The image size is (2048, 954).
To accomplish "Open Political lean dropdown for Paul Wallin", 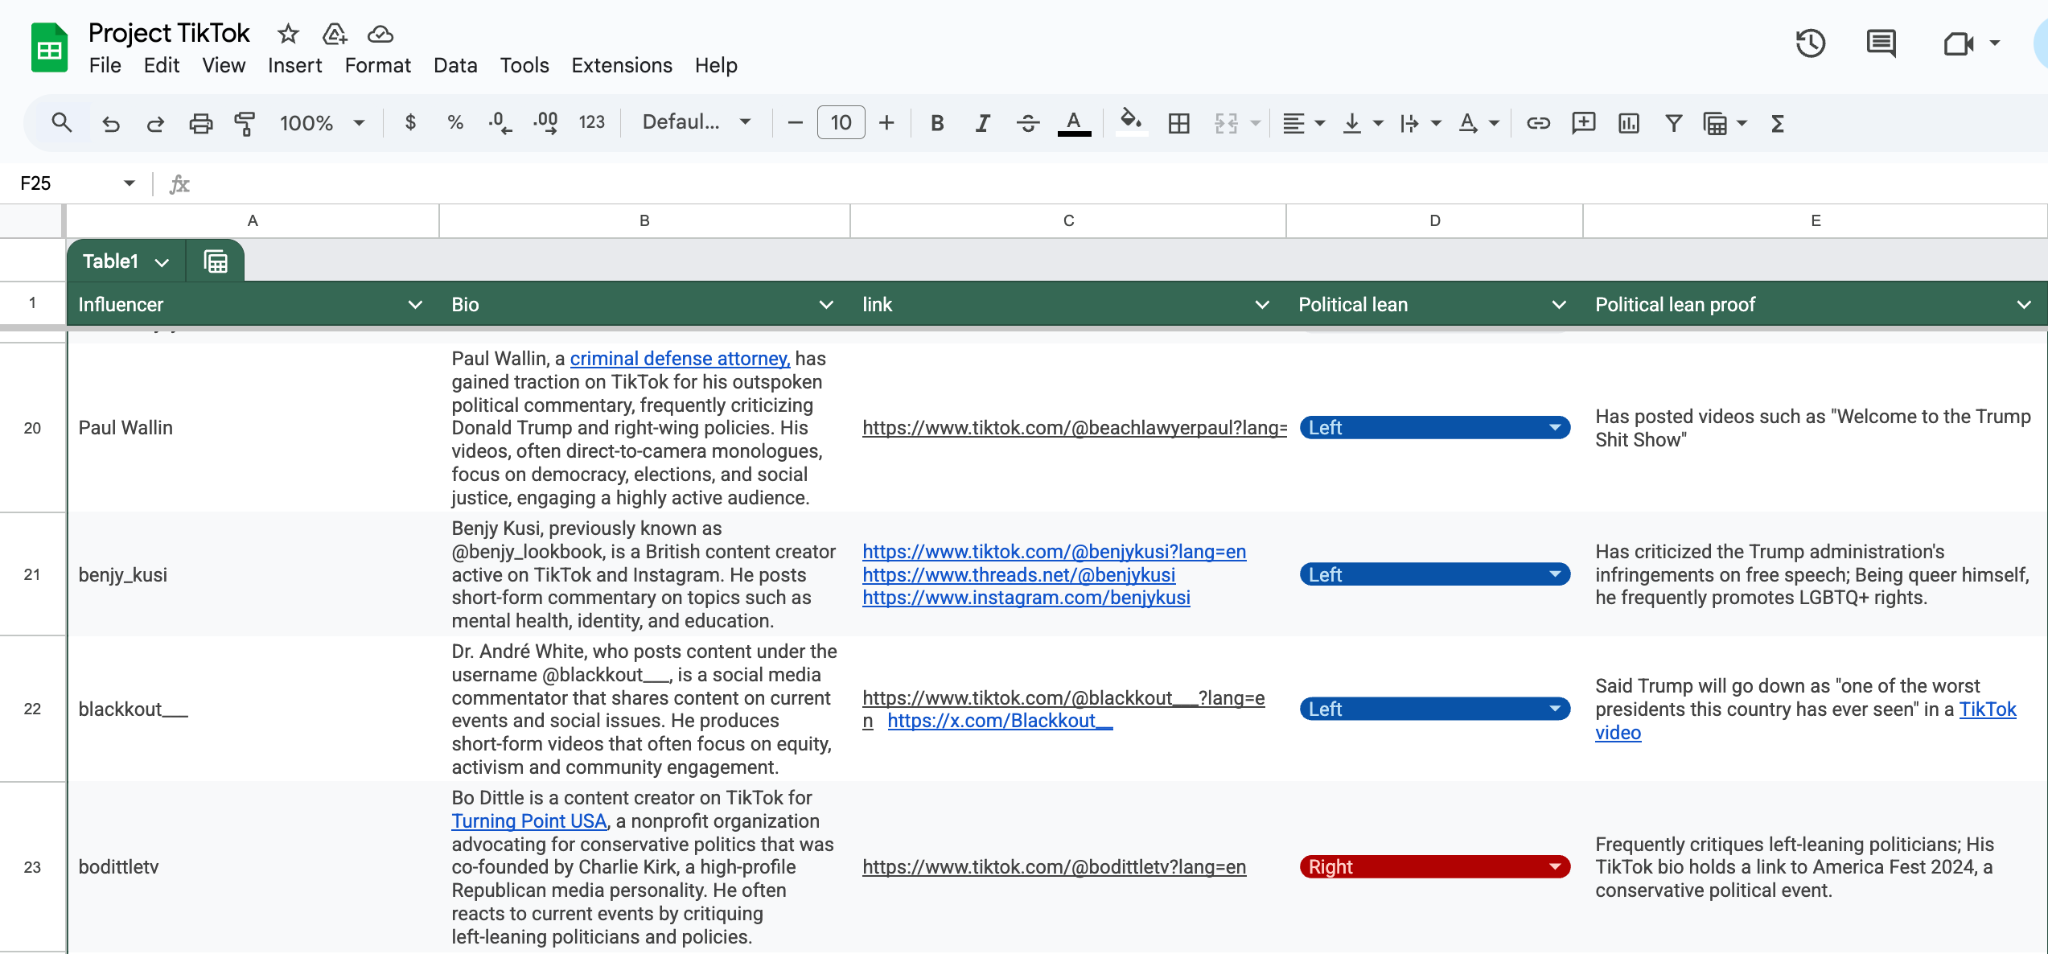I will pyautogui.click(x=1554, y=428).
